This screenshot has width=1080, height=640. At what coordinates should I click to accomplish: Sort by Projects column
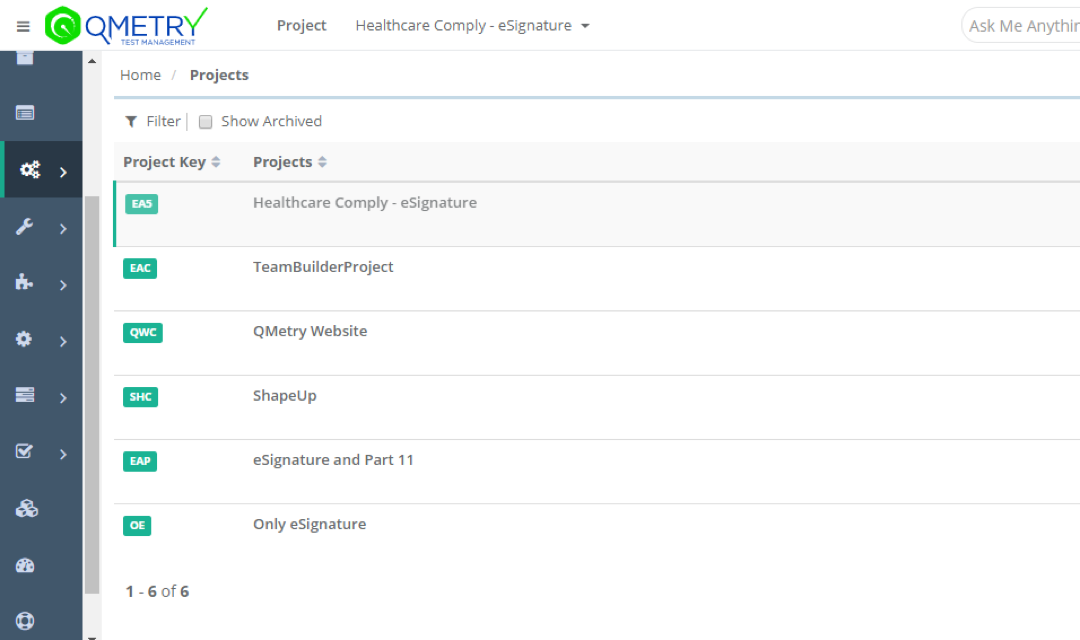(x=290, y=162)
